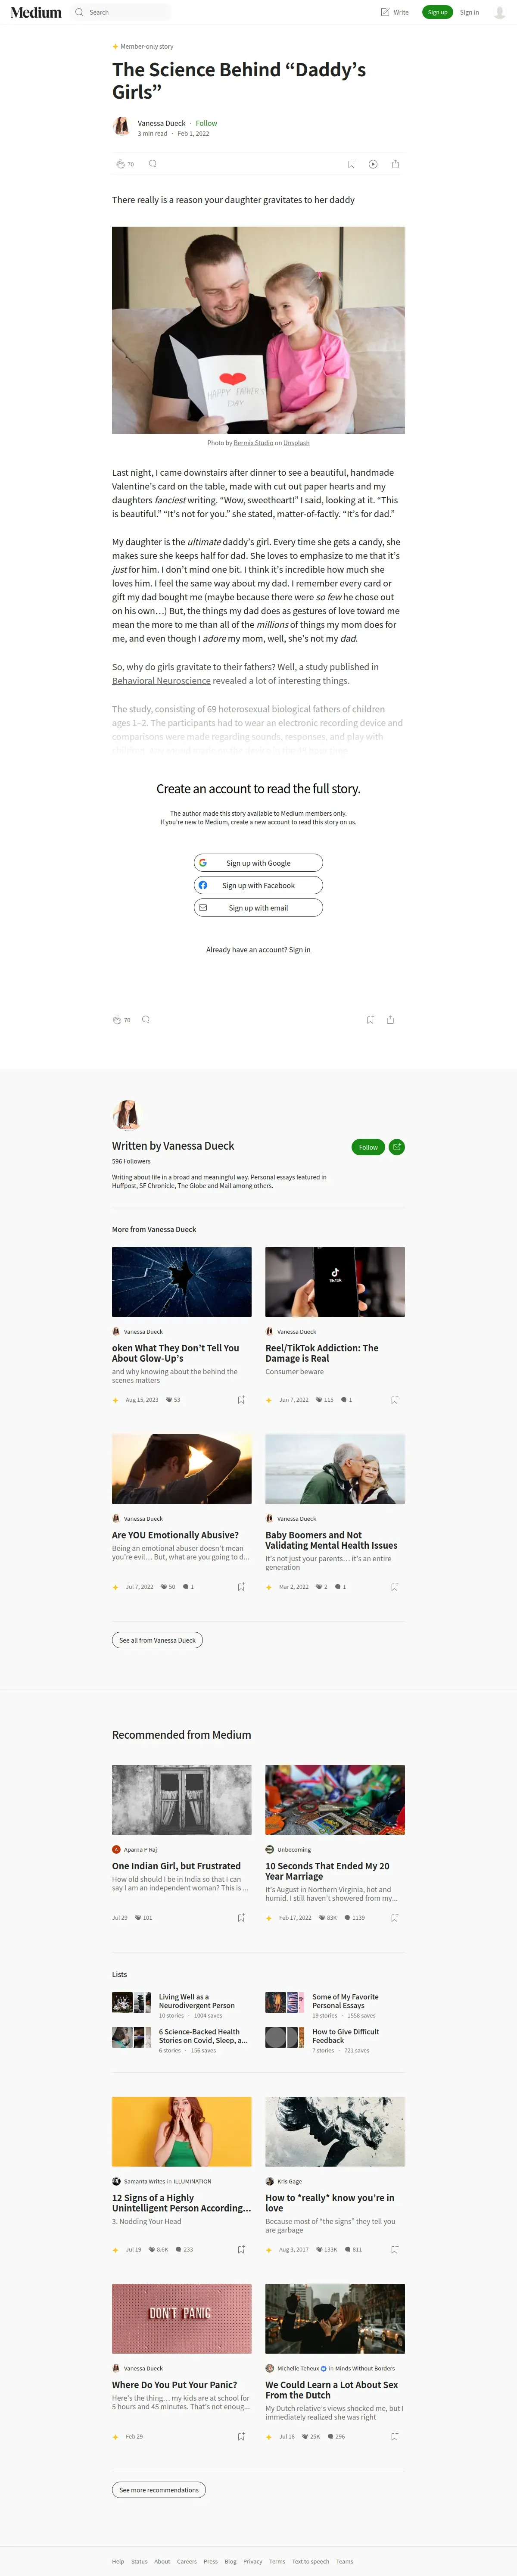Open the father and daughter hero image

coord(258,330)
